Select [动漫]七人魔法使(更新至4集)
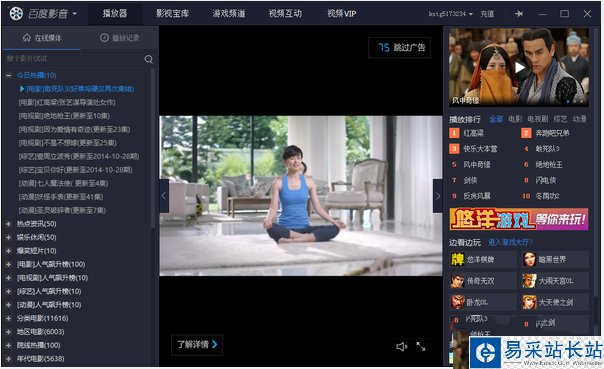Viewport: 604px width, 369px height. click(63, 183)
